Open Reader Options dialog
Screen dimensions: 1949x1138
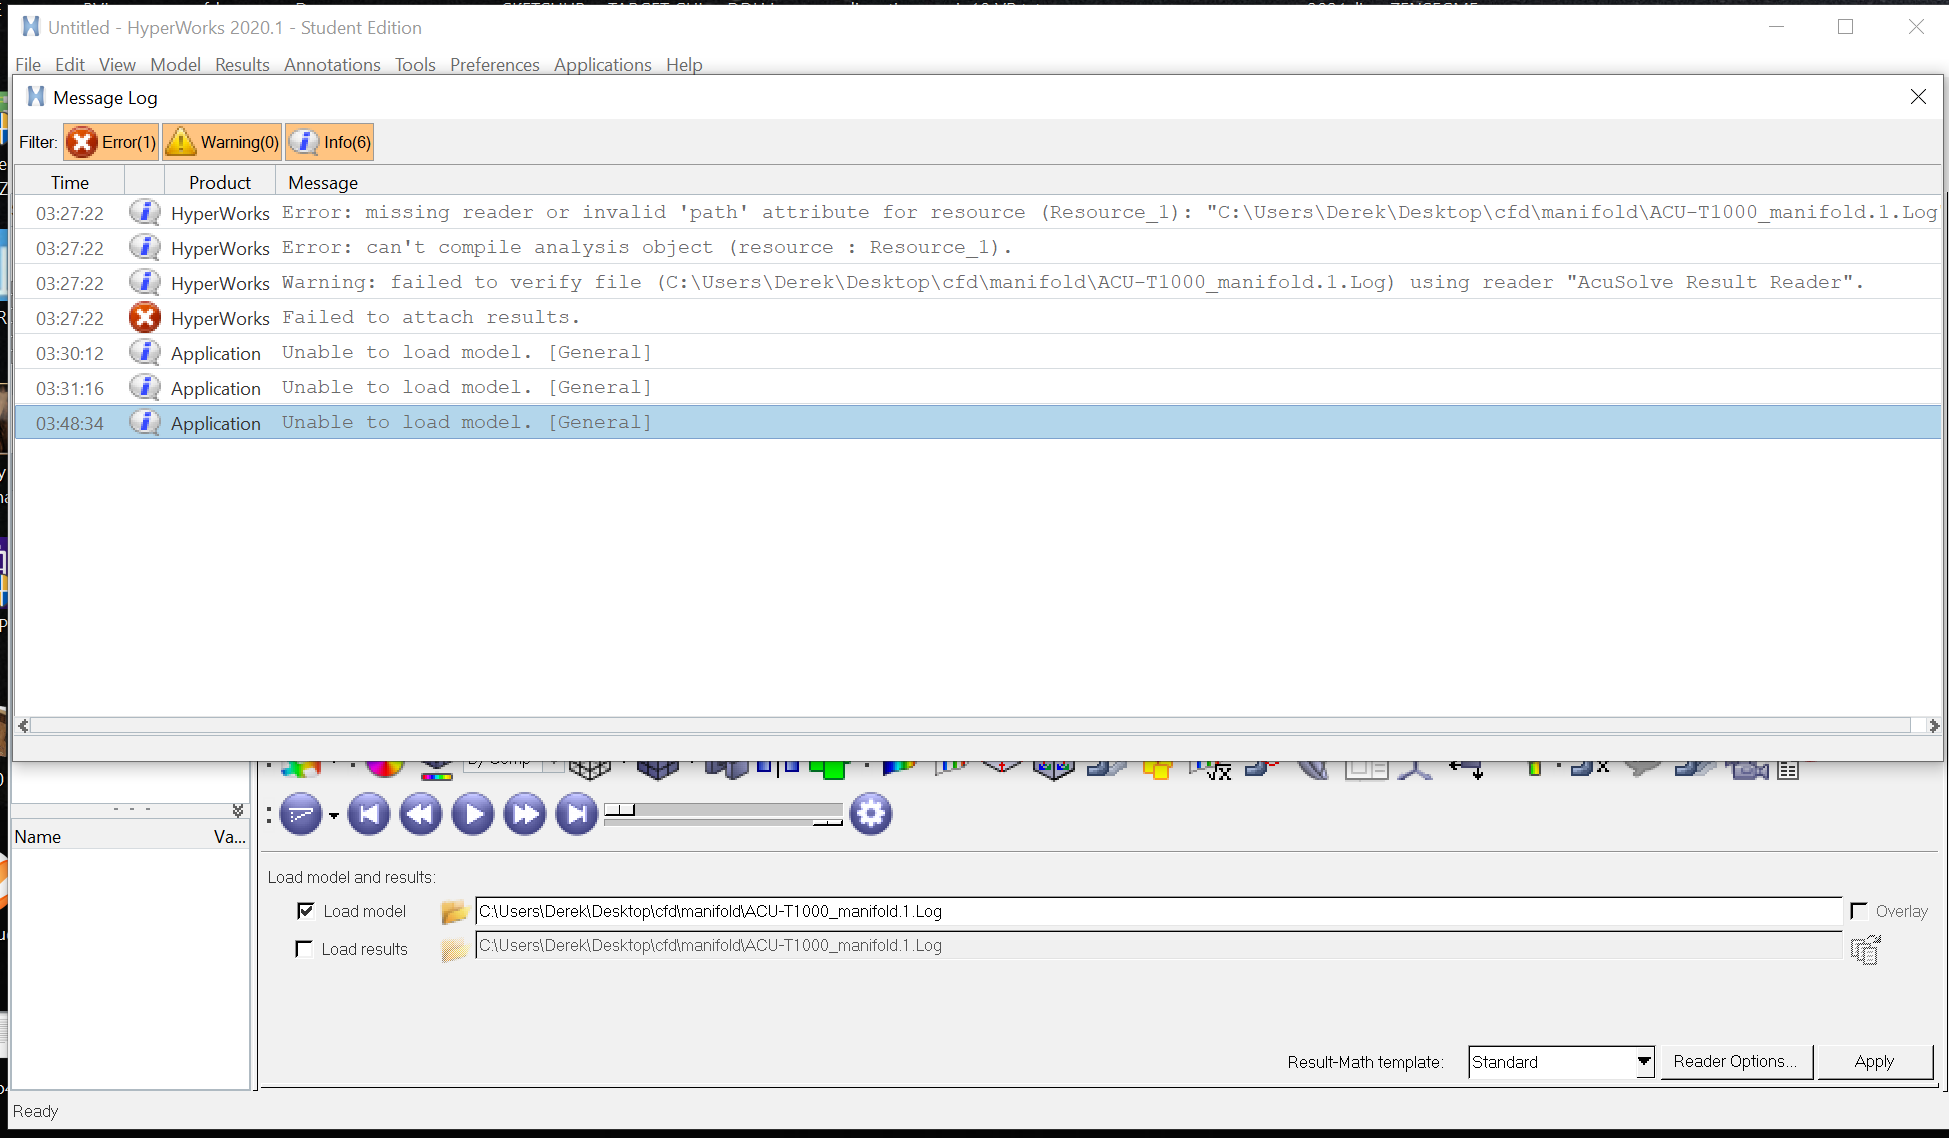(1735, 1062)
